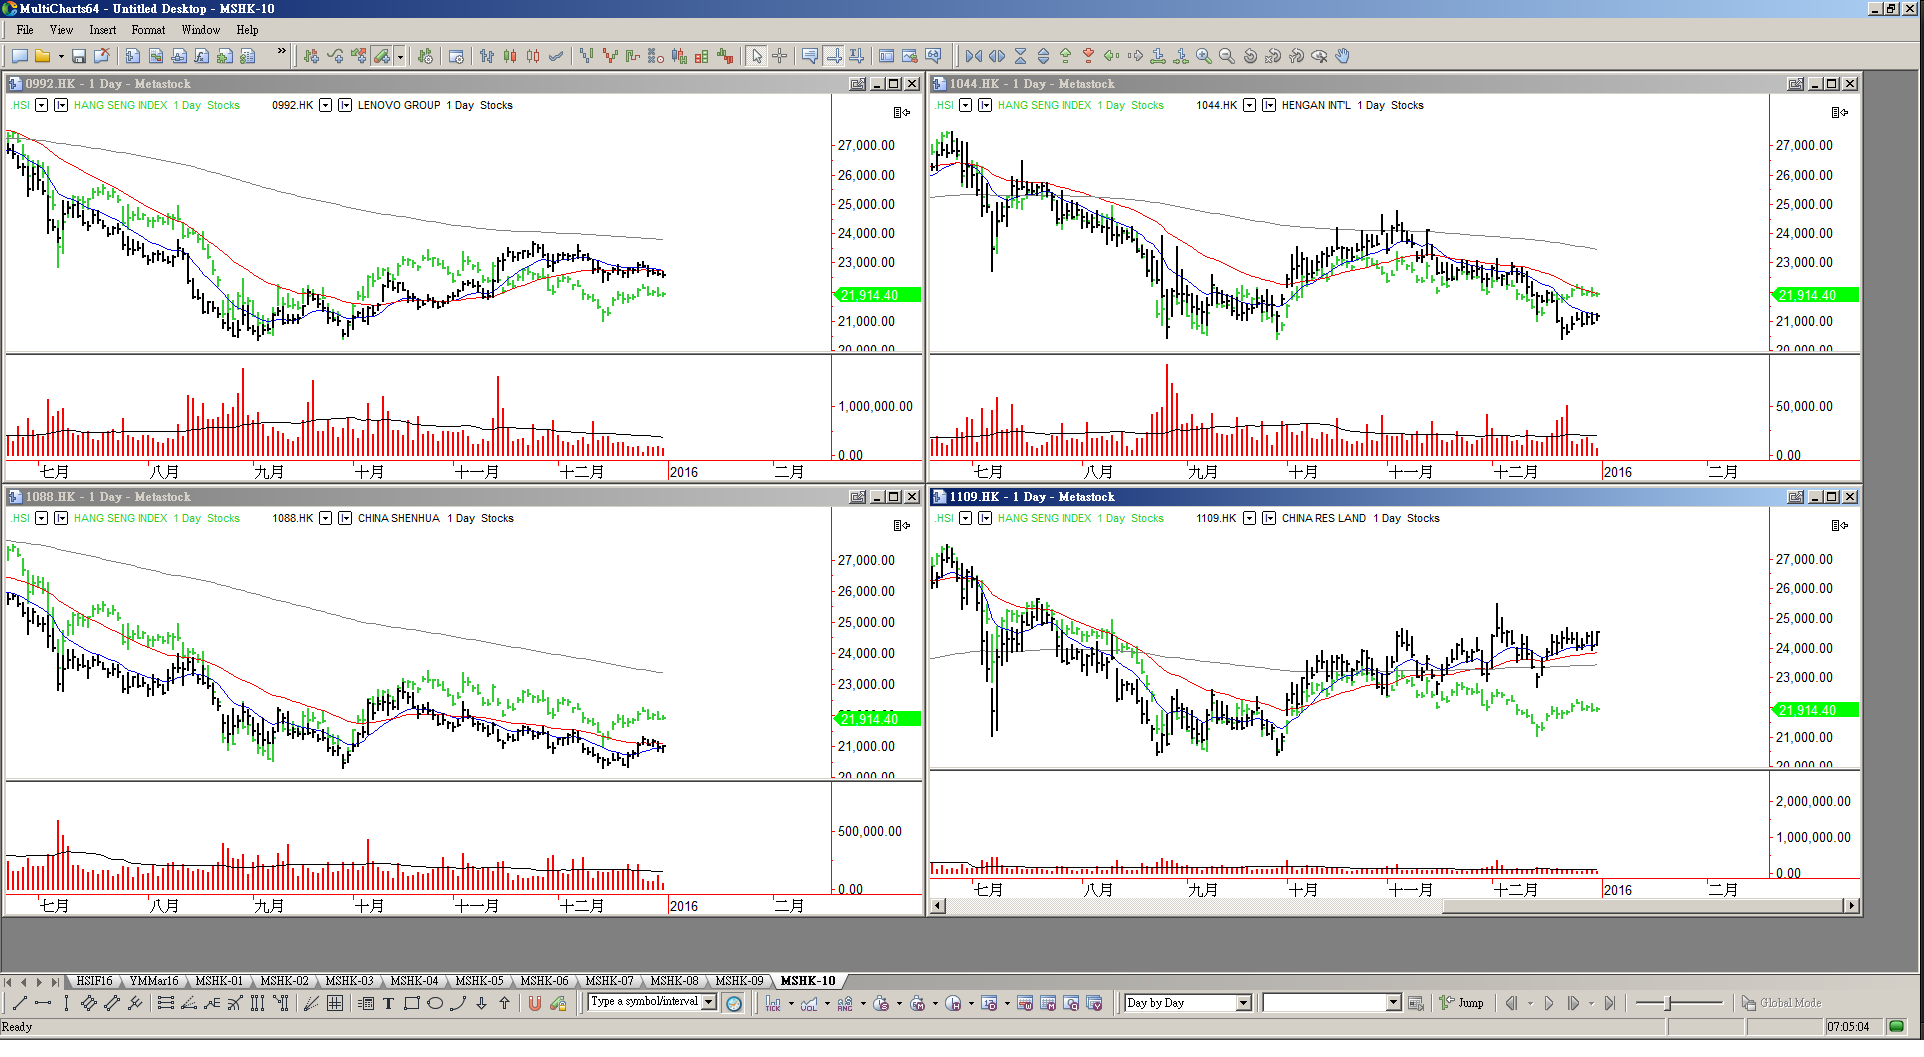Pick the Ellipse drawing tool

[434, 1003]
